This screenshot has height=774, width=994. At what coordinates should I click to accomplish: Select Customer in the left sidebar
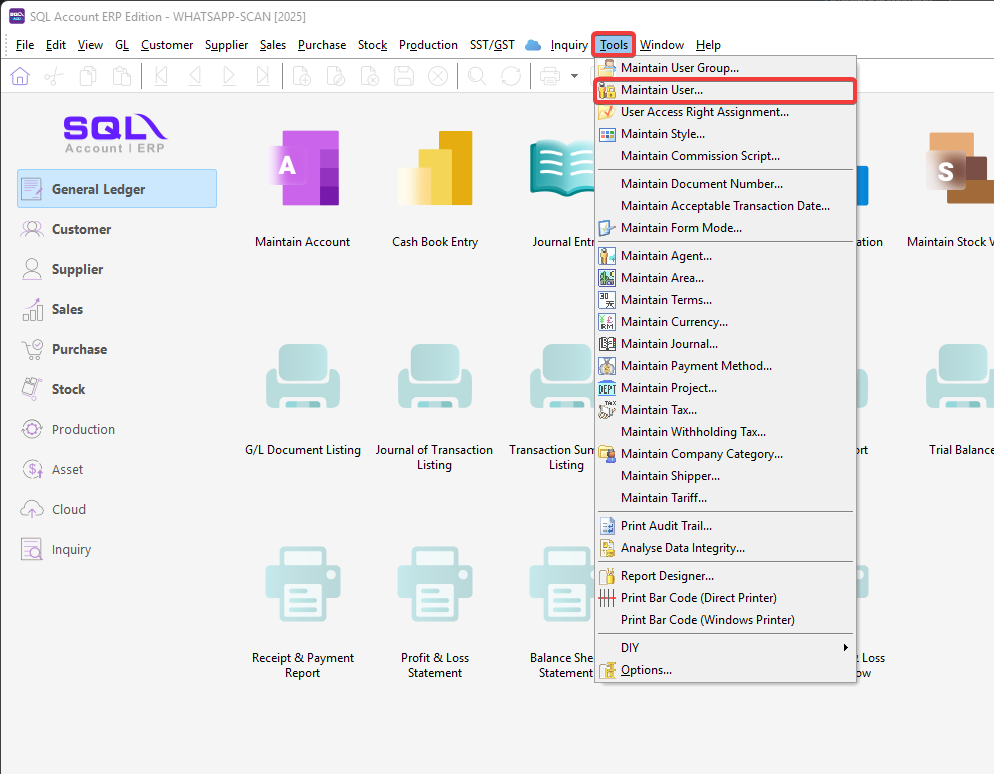81,229
